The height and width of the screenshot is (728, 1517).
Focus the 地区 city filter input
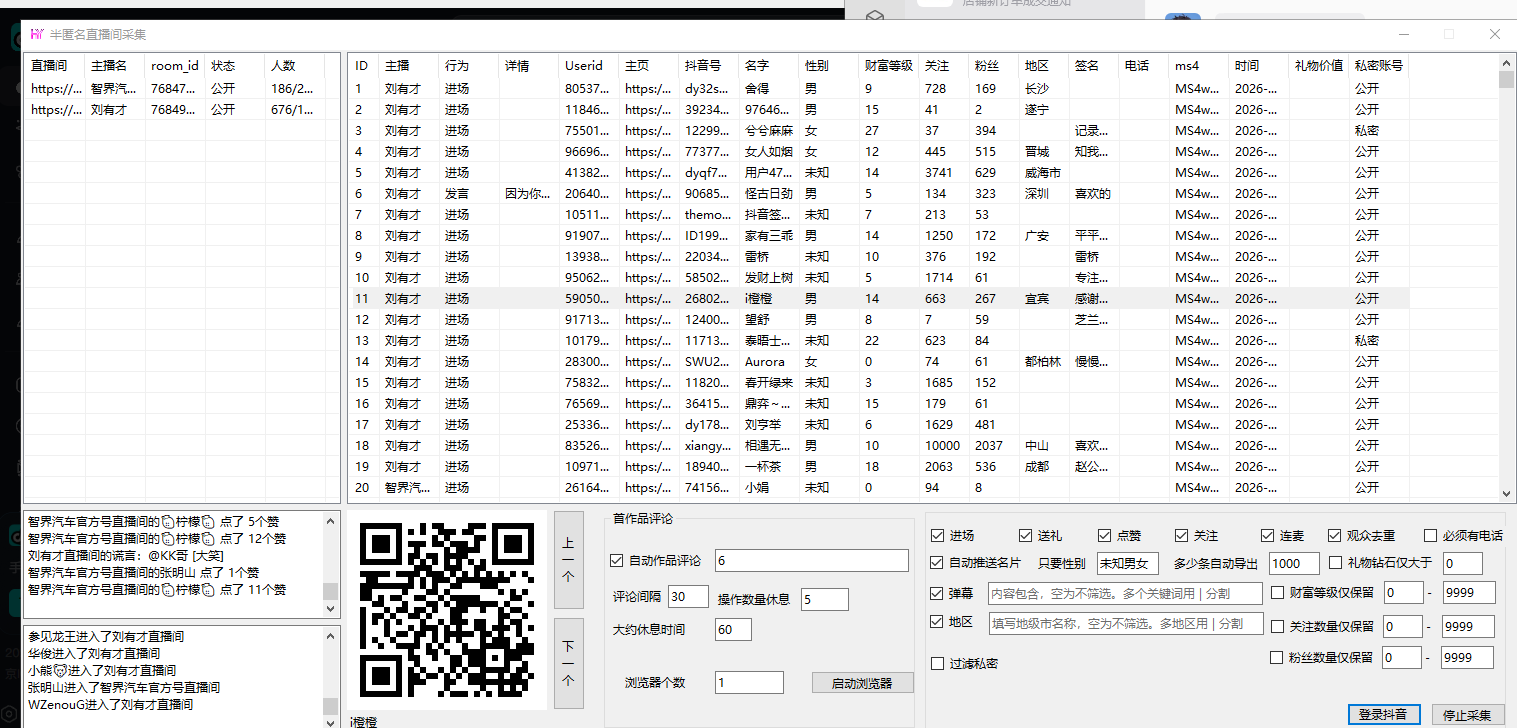tap(1125, 623)
